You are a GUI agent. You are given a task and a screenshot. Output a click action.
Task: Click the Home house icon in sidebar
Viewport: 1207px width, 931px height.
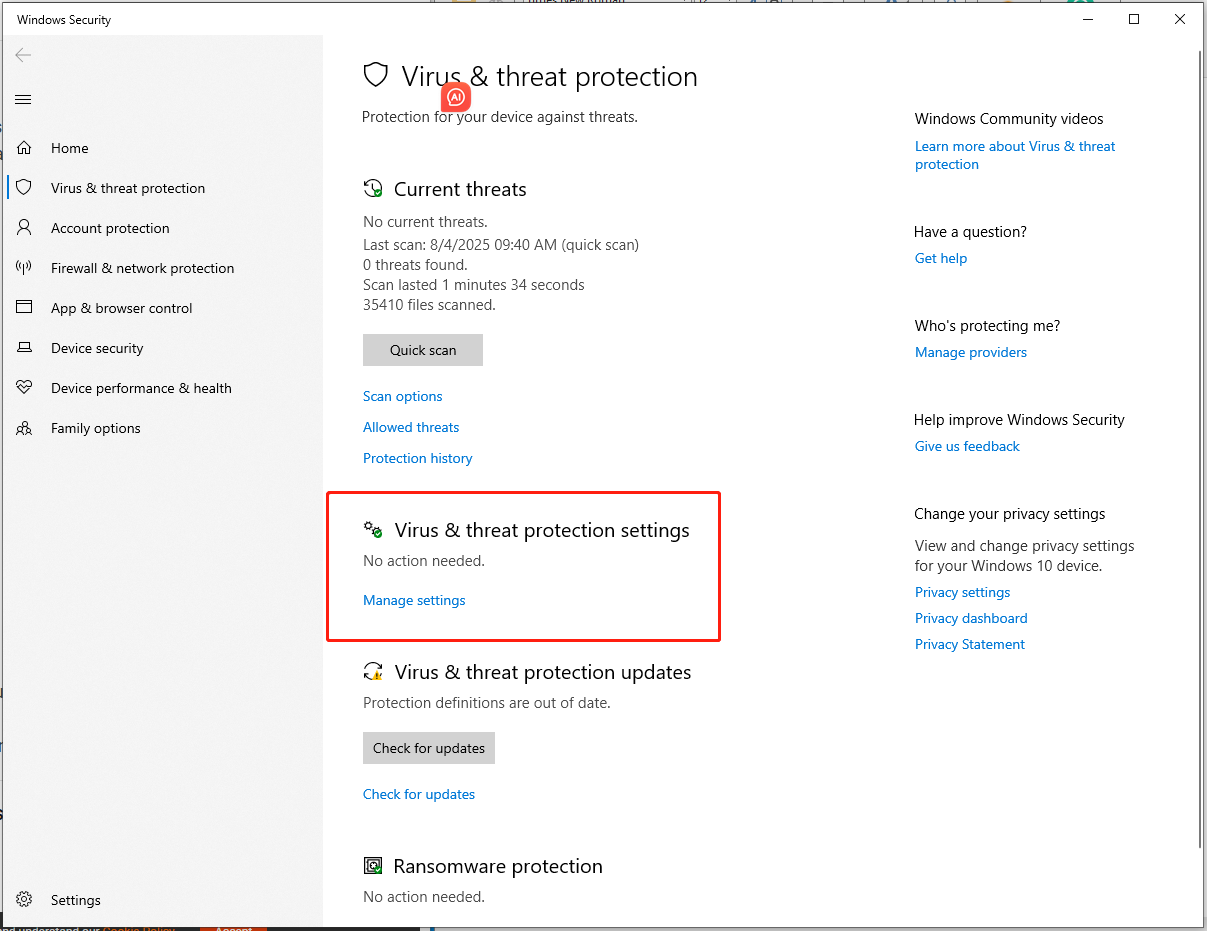tap(24, 148)
